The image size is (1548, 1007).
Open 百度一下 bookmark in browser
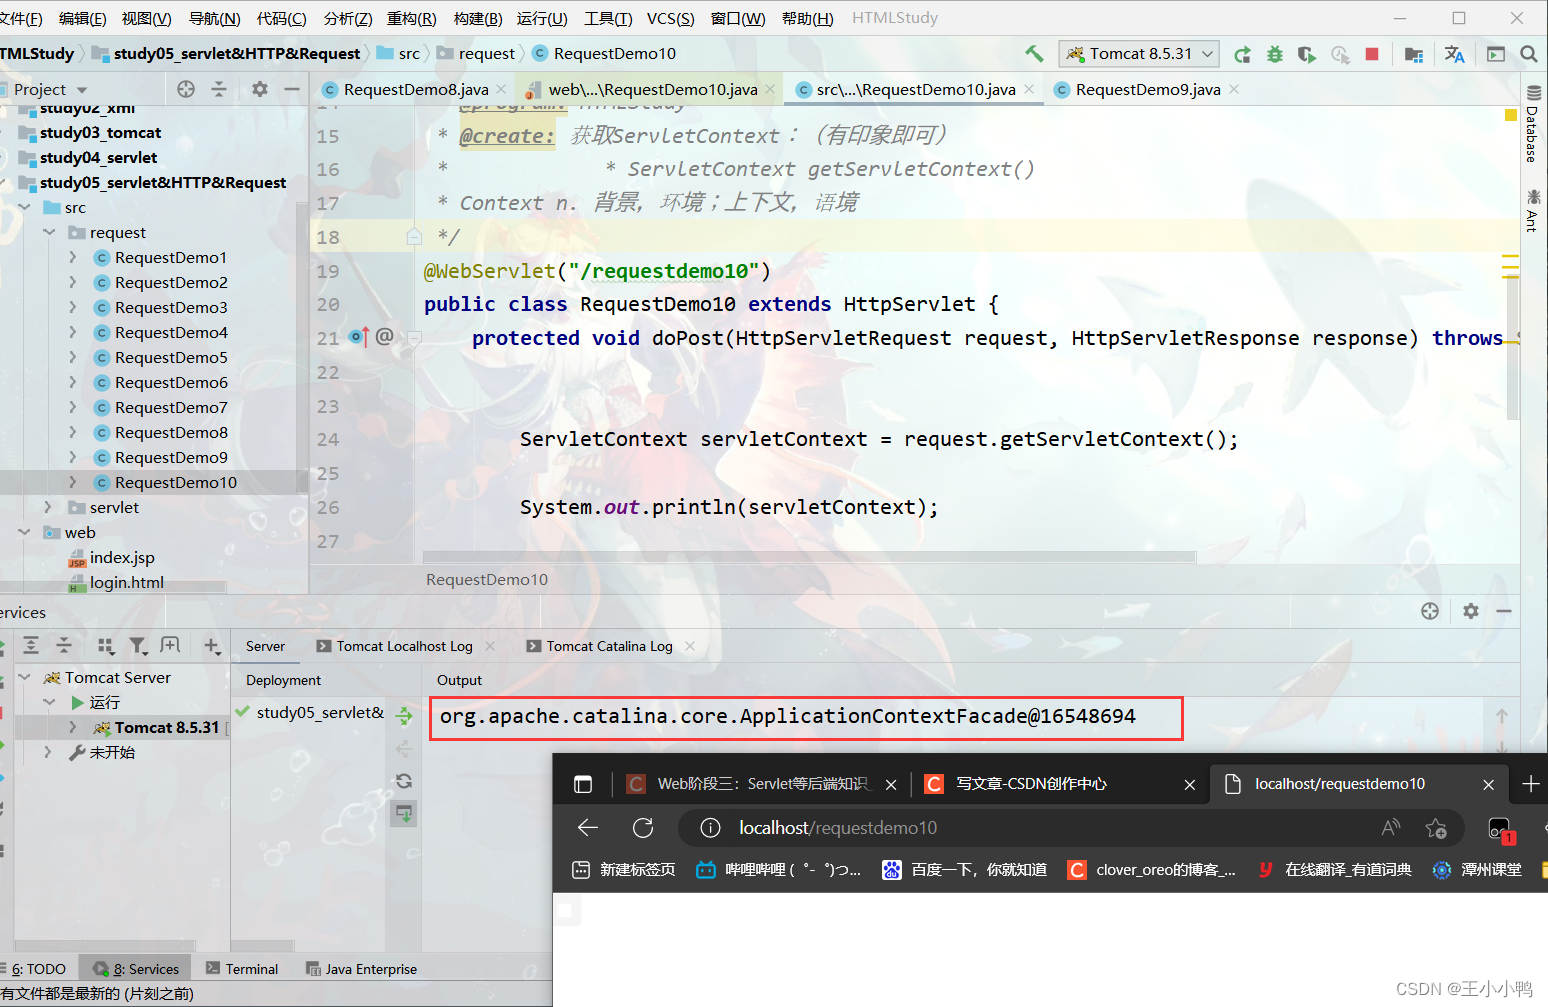coord(964,870)
